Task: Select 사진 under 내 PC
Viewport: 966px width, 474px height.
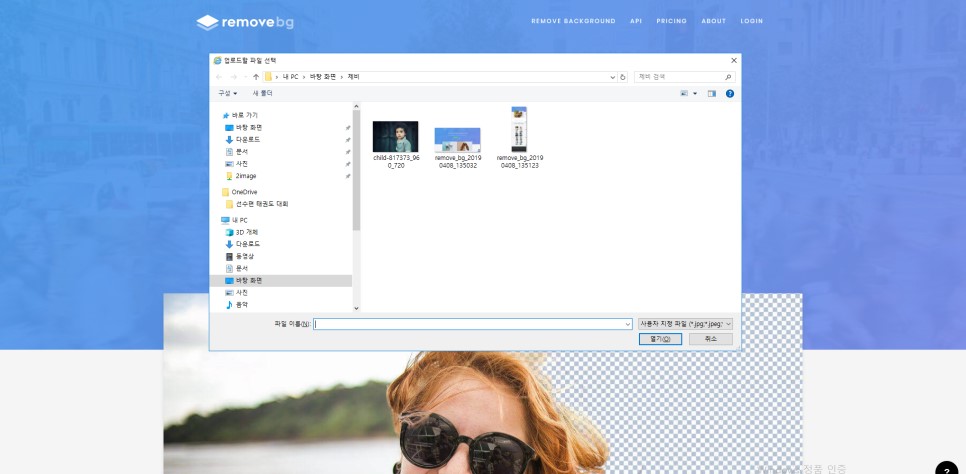Action: pyautogui.click(x=242, y=293)
